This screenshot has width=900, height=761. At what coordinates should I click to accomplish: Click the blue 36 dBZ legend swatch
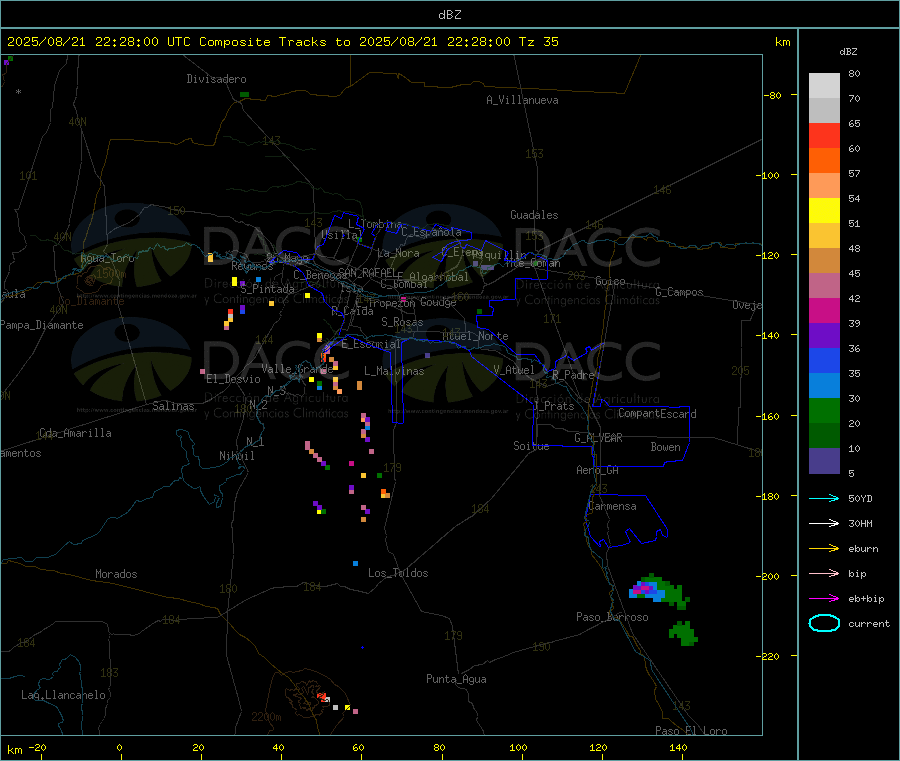coord(824,360)
